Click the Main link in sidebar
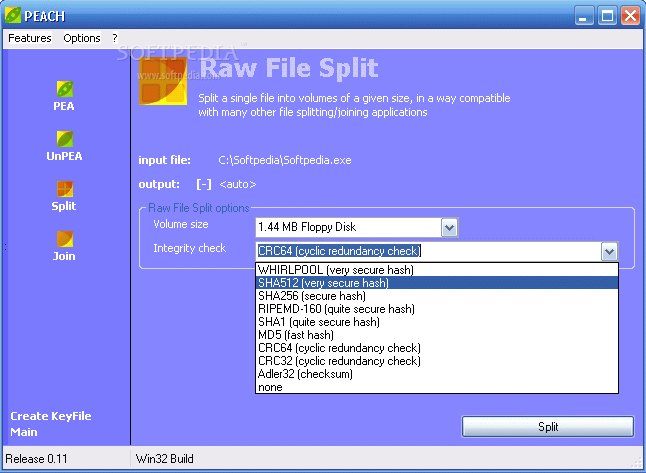Image resolution: width=646 pixels, height=473 pixels. point(24,432)
